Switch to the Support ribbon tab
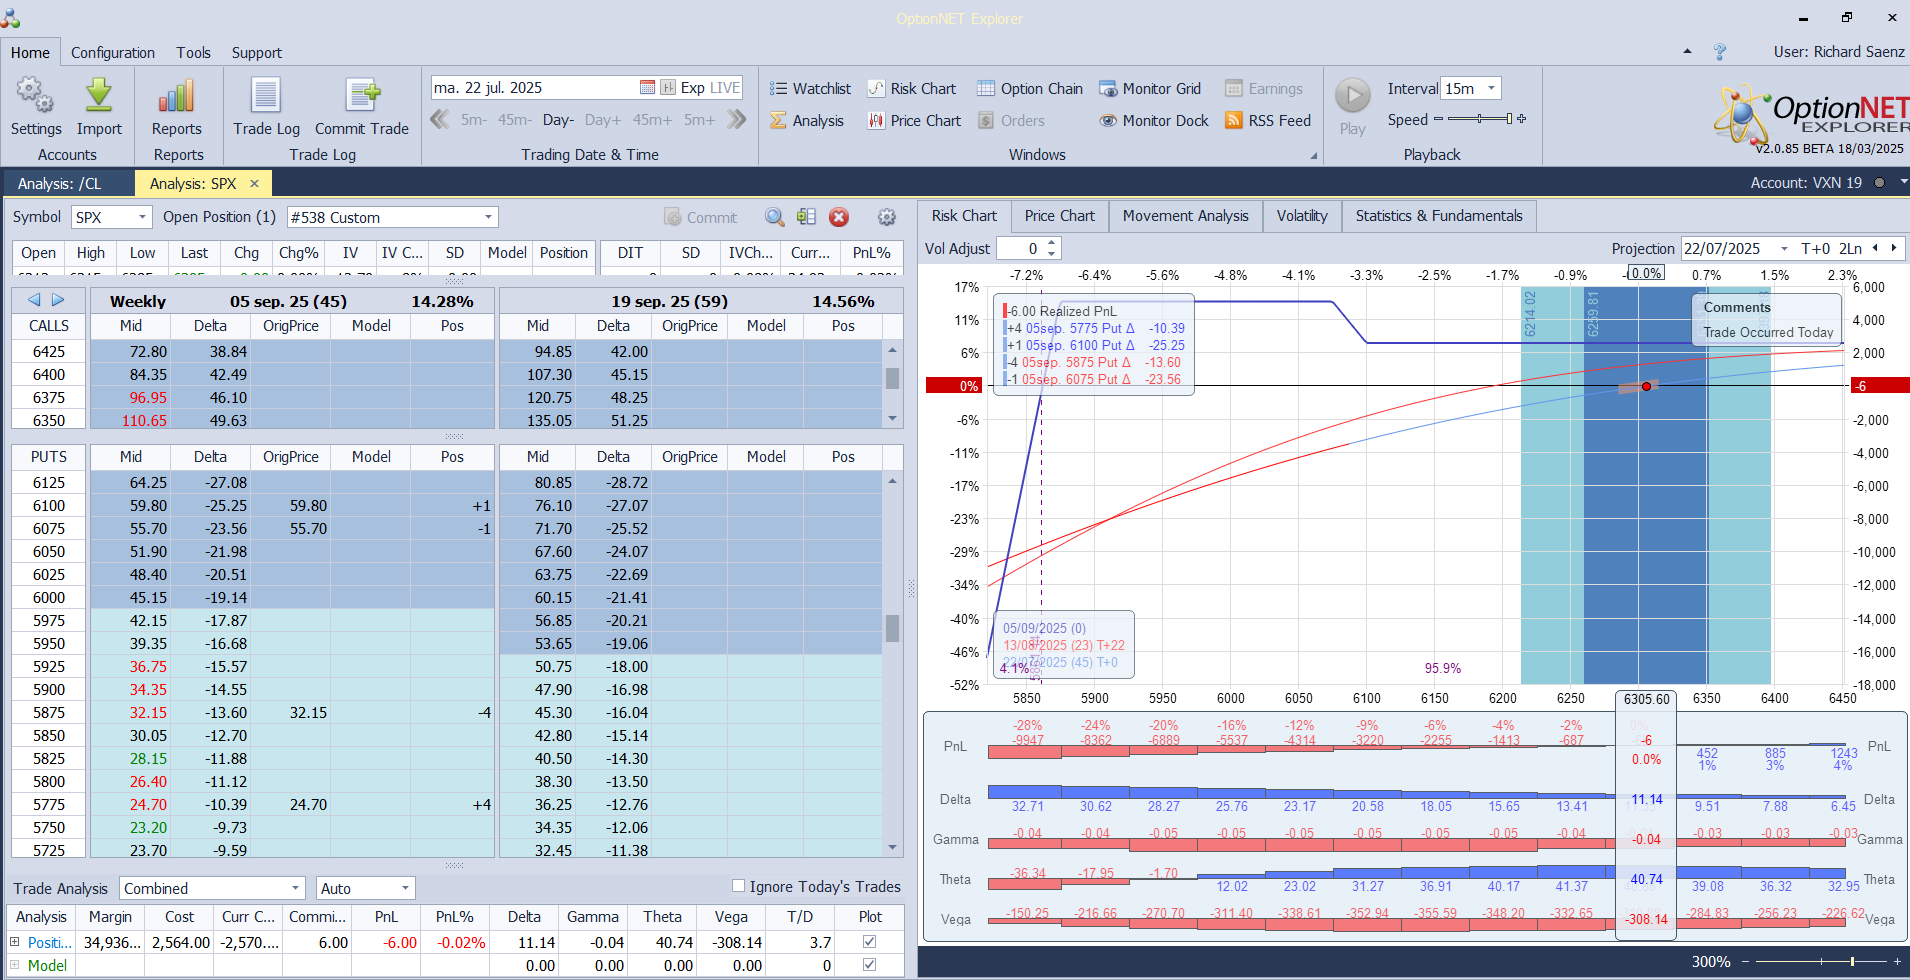 point(257,53)
